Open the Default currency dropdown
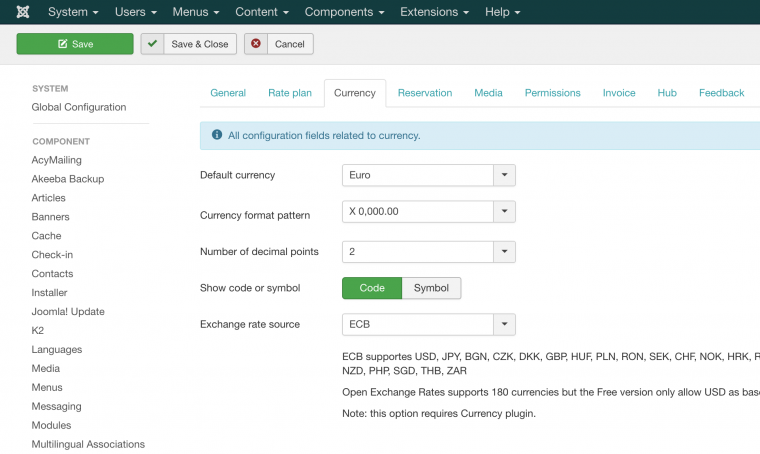Screen dimensions: 760x454 tap(505, 175)
